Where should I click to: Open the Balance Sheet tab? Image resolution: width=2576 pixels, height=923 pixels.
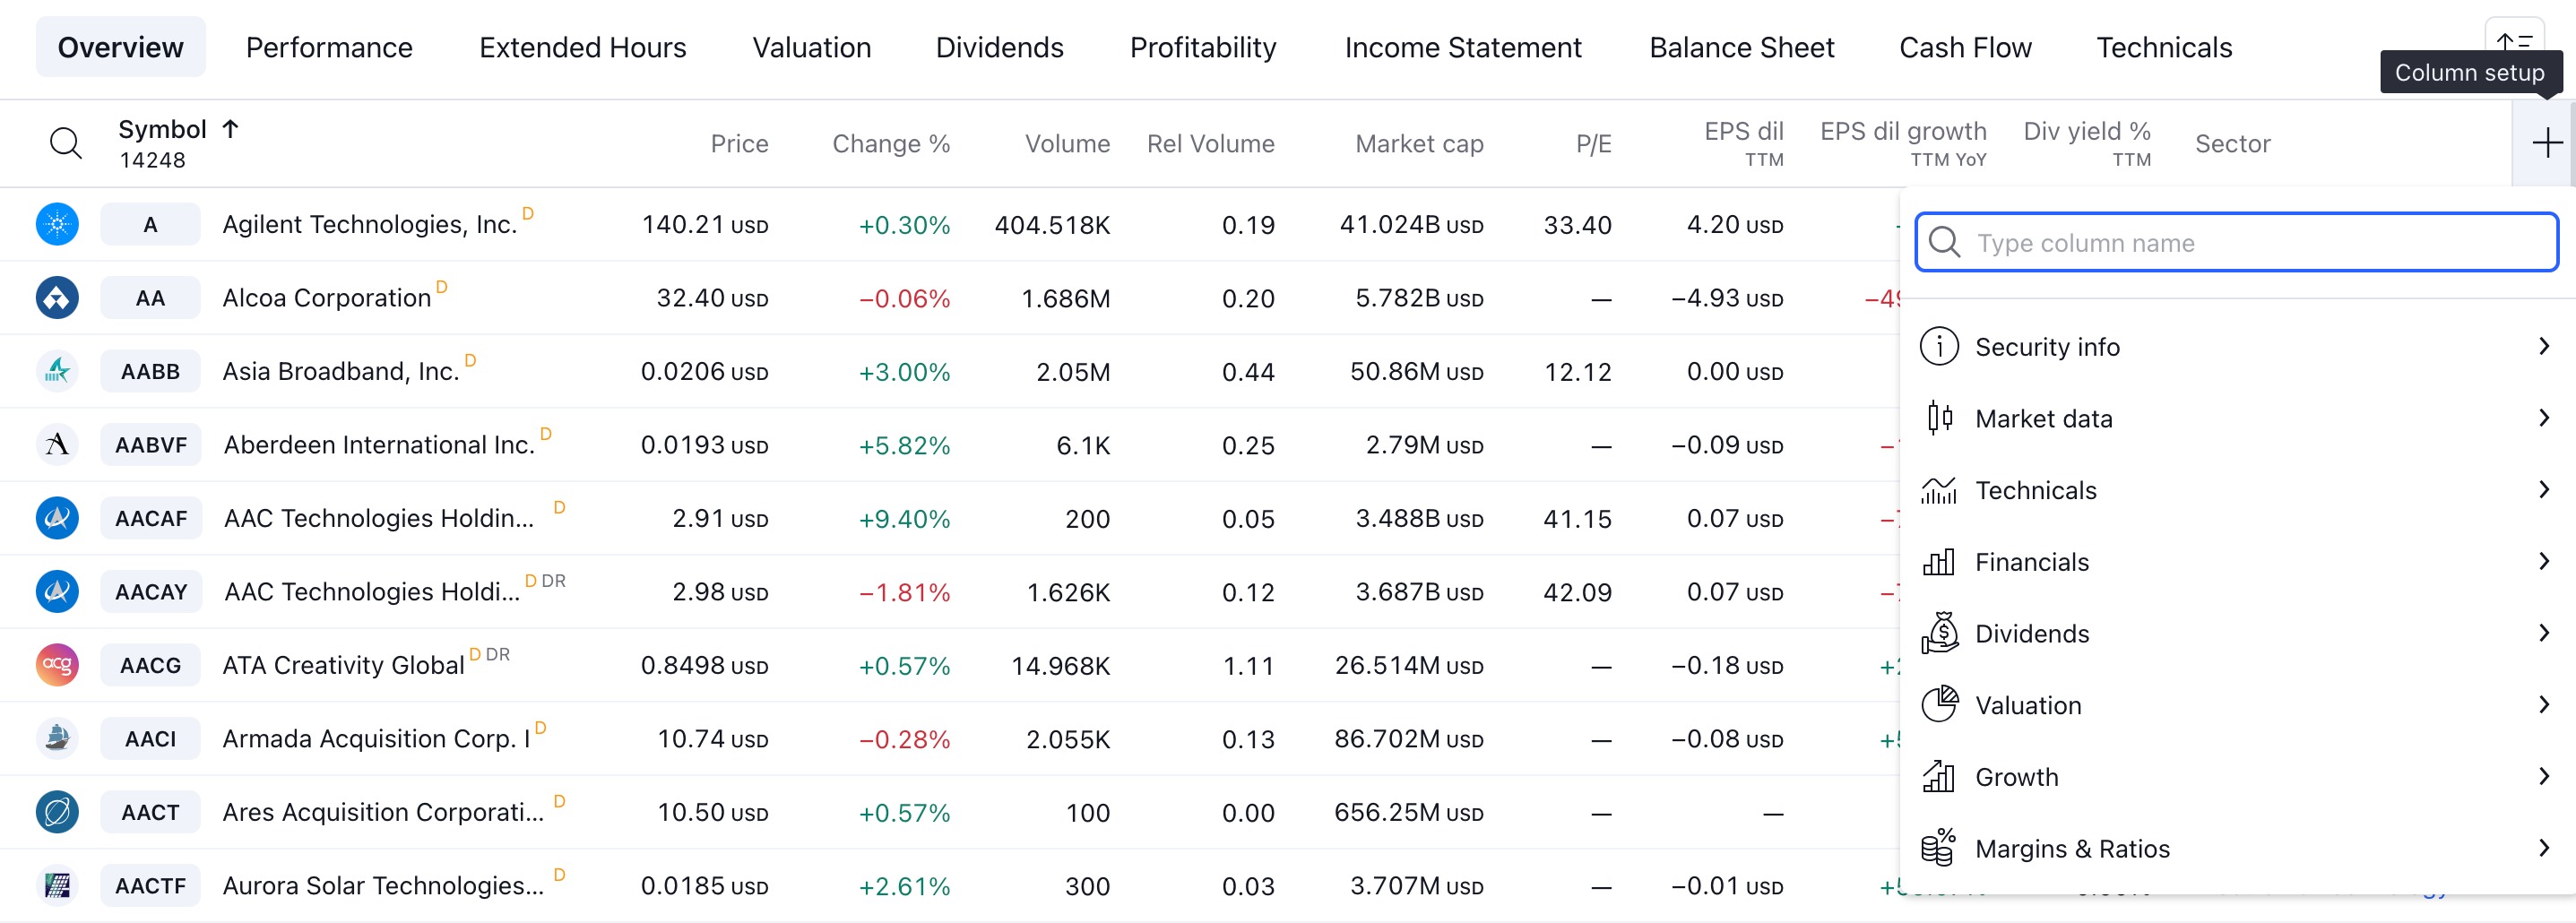[1741, 47]
